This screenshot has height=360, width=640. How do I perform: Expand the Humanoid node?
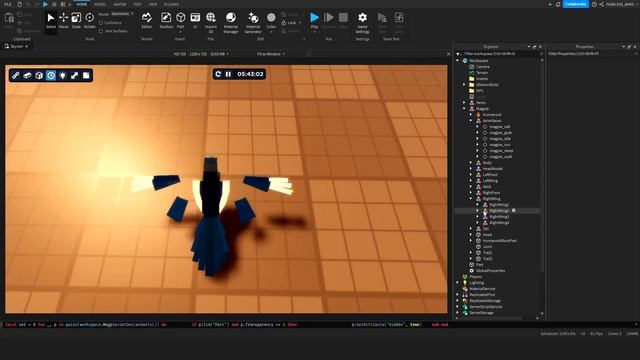pyautogui.click(x=471, y=115)
